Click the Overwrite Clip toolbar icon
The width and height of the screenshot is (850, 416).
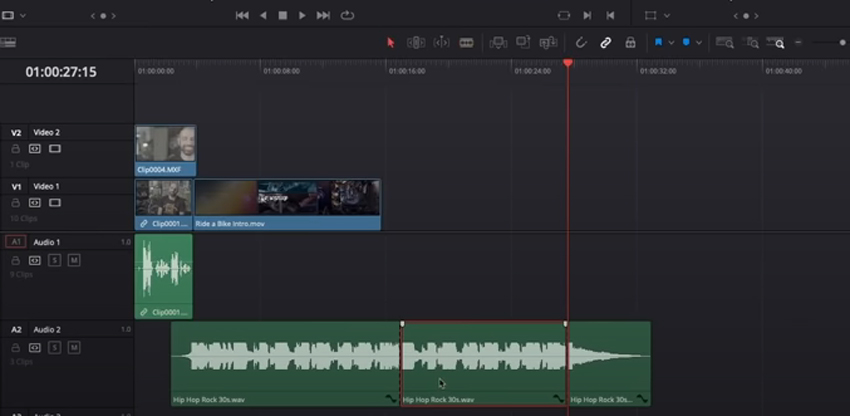(x=523, y=43)
